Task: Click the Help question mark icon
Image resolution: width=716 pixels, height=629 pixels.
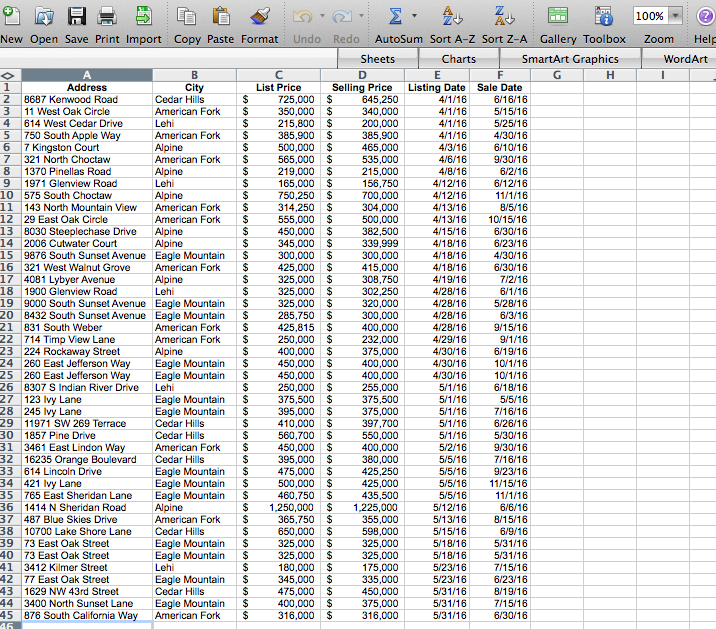Action: pyautogui.click(x=705, y=16)
